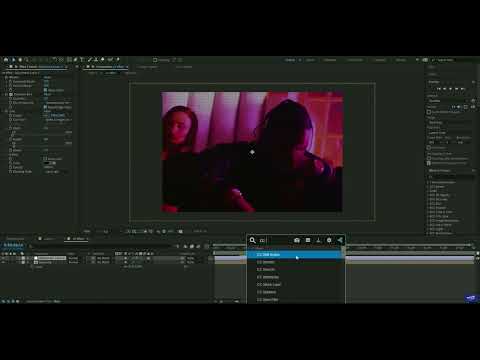Select the Hand tool
Image resolution: width=480 pixels, height=360 pixels.
[x=20, y=60]
